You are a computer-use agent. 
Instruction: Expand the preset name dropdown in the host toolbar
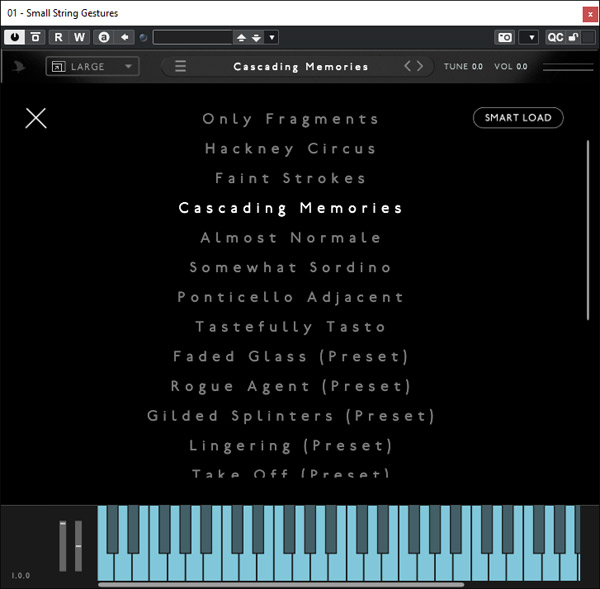tap(273, 37)
